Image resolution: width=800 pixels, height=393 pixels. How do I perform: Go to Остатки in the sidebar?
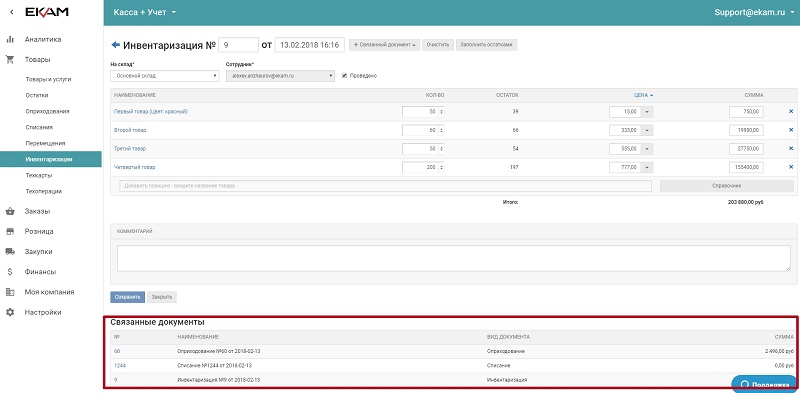tap(37, 95)
